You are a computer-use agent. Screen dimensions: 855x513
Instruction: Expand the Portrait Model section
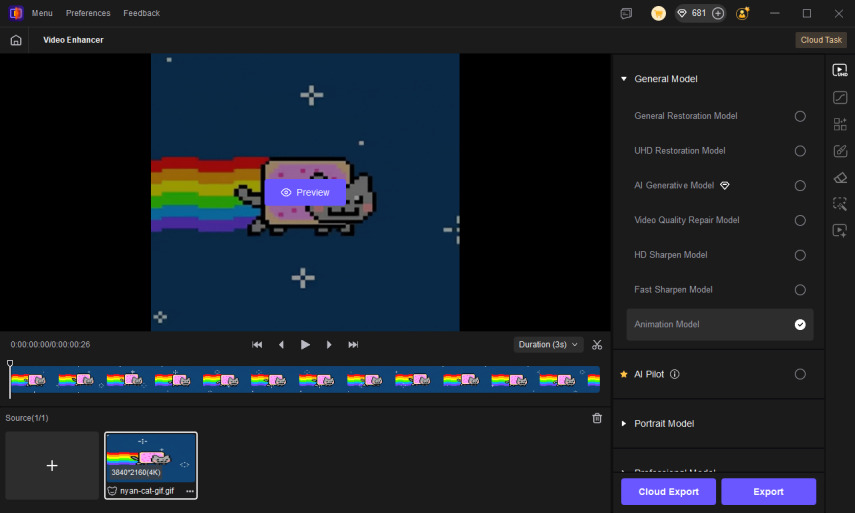click(x=624, y=424)
